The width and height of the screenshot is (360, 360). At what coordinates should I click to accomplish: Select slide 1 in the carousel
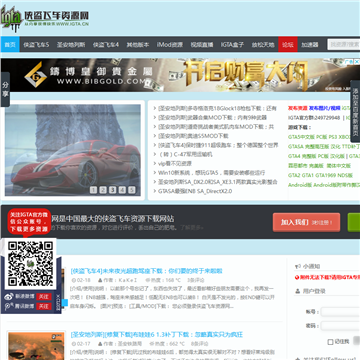point(93,190)
